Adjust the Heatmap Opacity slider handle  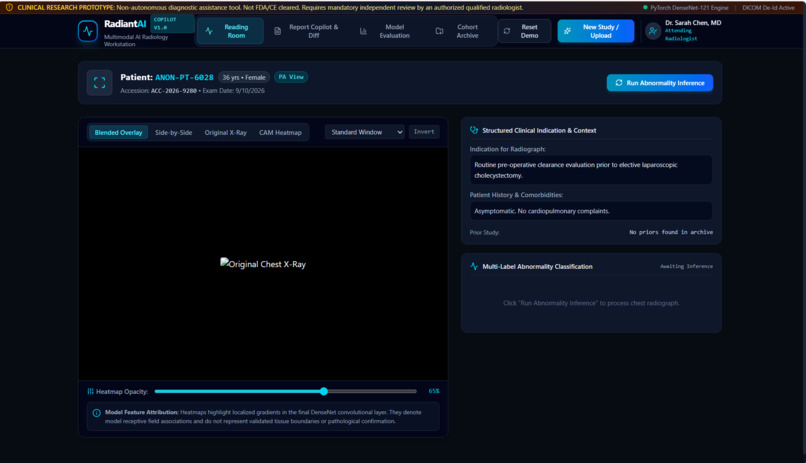(x=324, y=391)
